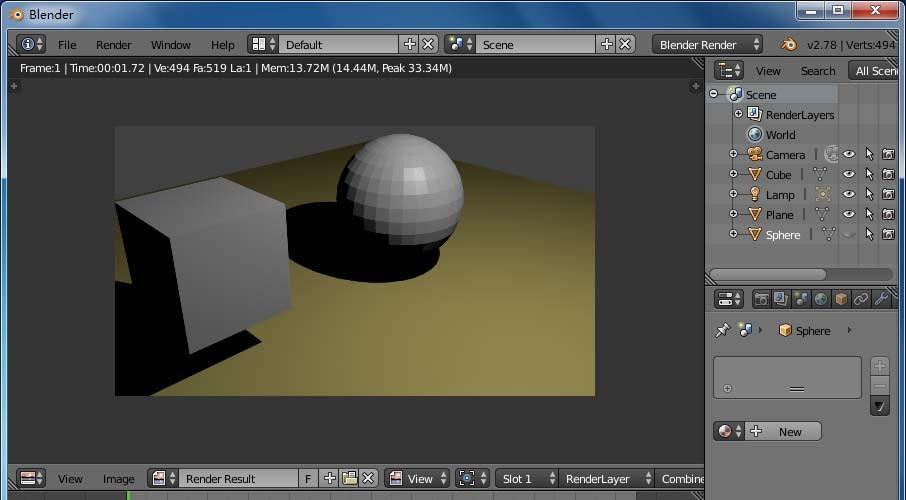Open the Blender Render engine dropdown
The width and height of the screenshot is (906, 500).
point(707,45)
